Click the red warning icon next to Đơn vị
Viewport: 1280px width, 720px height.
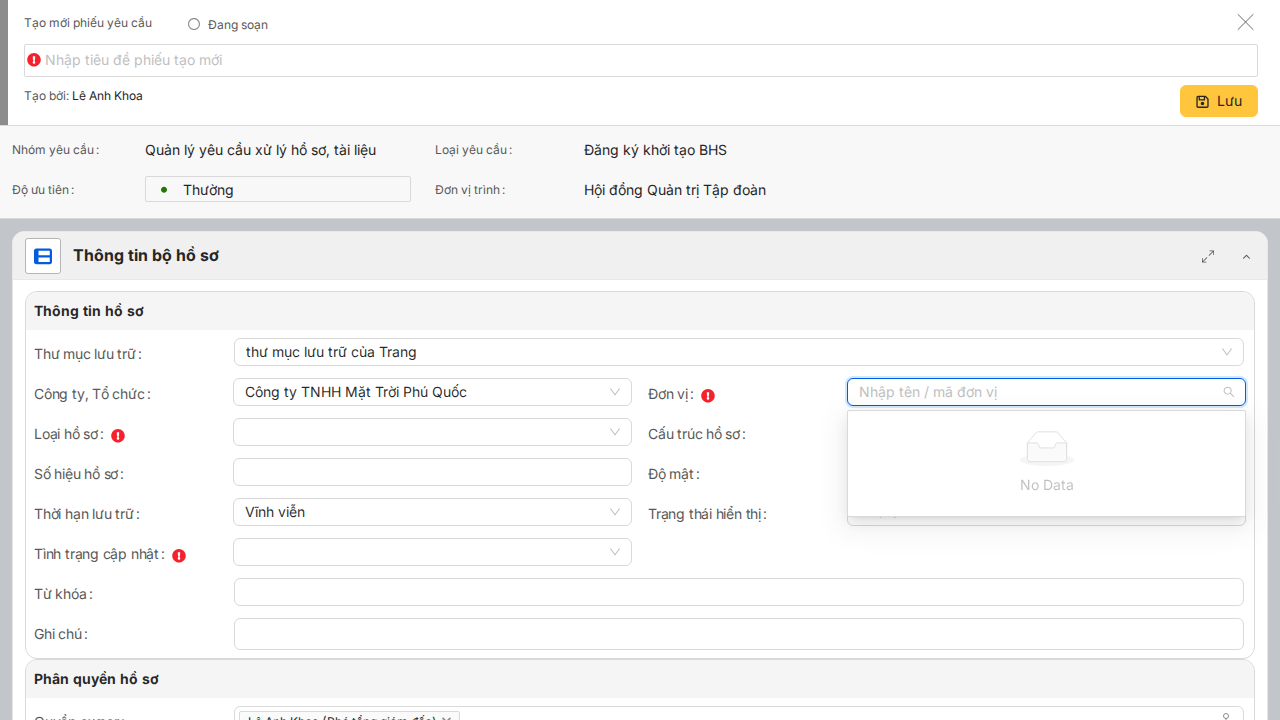[708, 396]
